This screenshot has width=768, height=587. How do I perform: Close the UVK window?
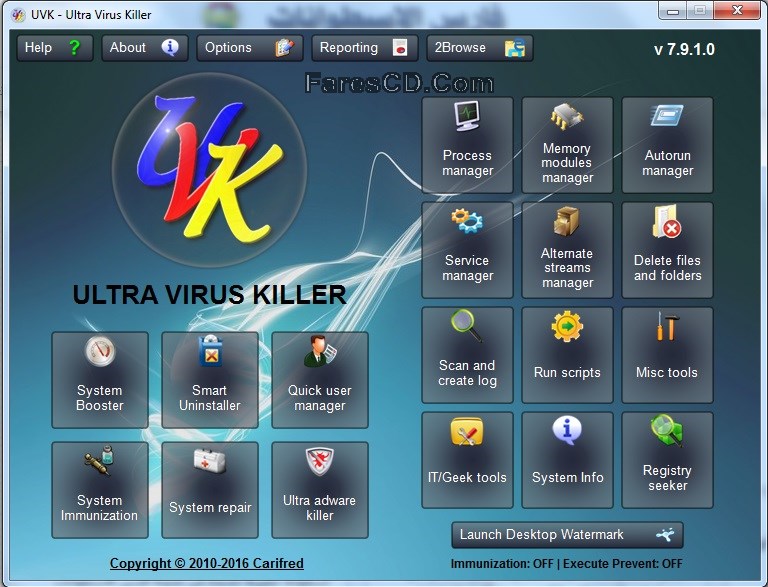tap(737, 10)
